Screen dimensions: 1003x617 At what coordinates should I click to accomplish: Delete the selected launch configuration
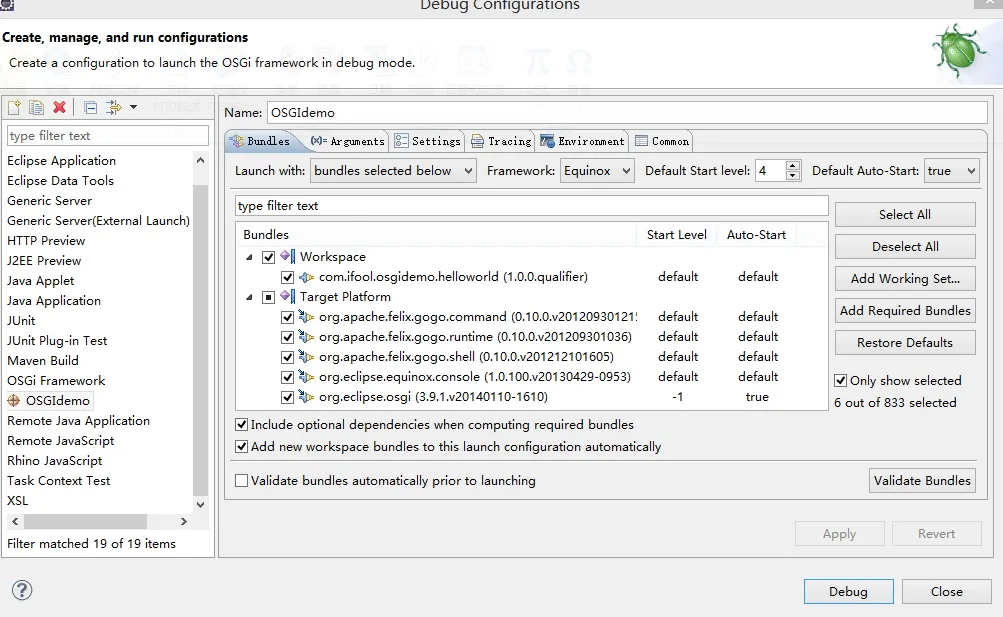(x=59, y=107)
